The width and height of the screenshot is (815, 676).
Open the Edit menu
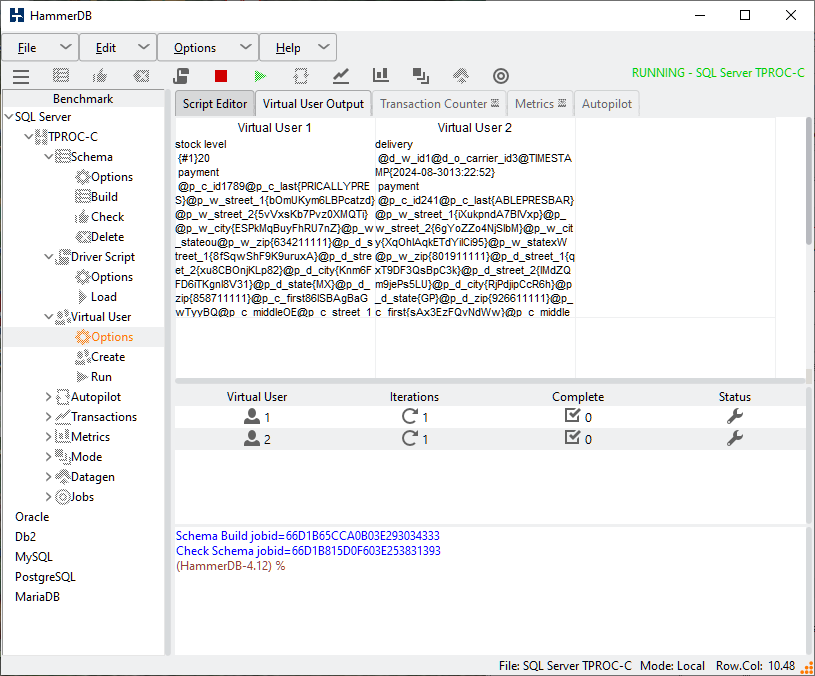click(118, 48)
